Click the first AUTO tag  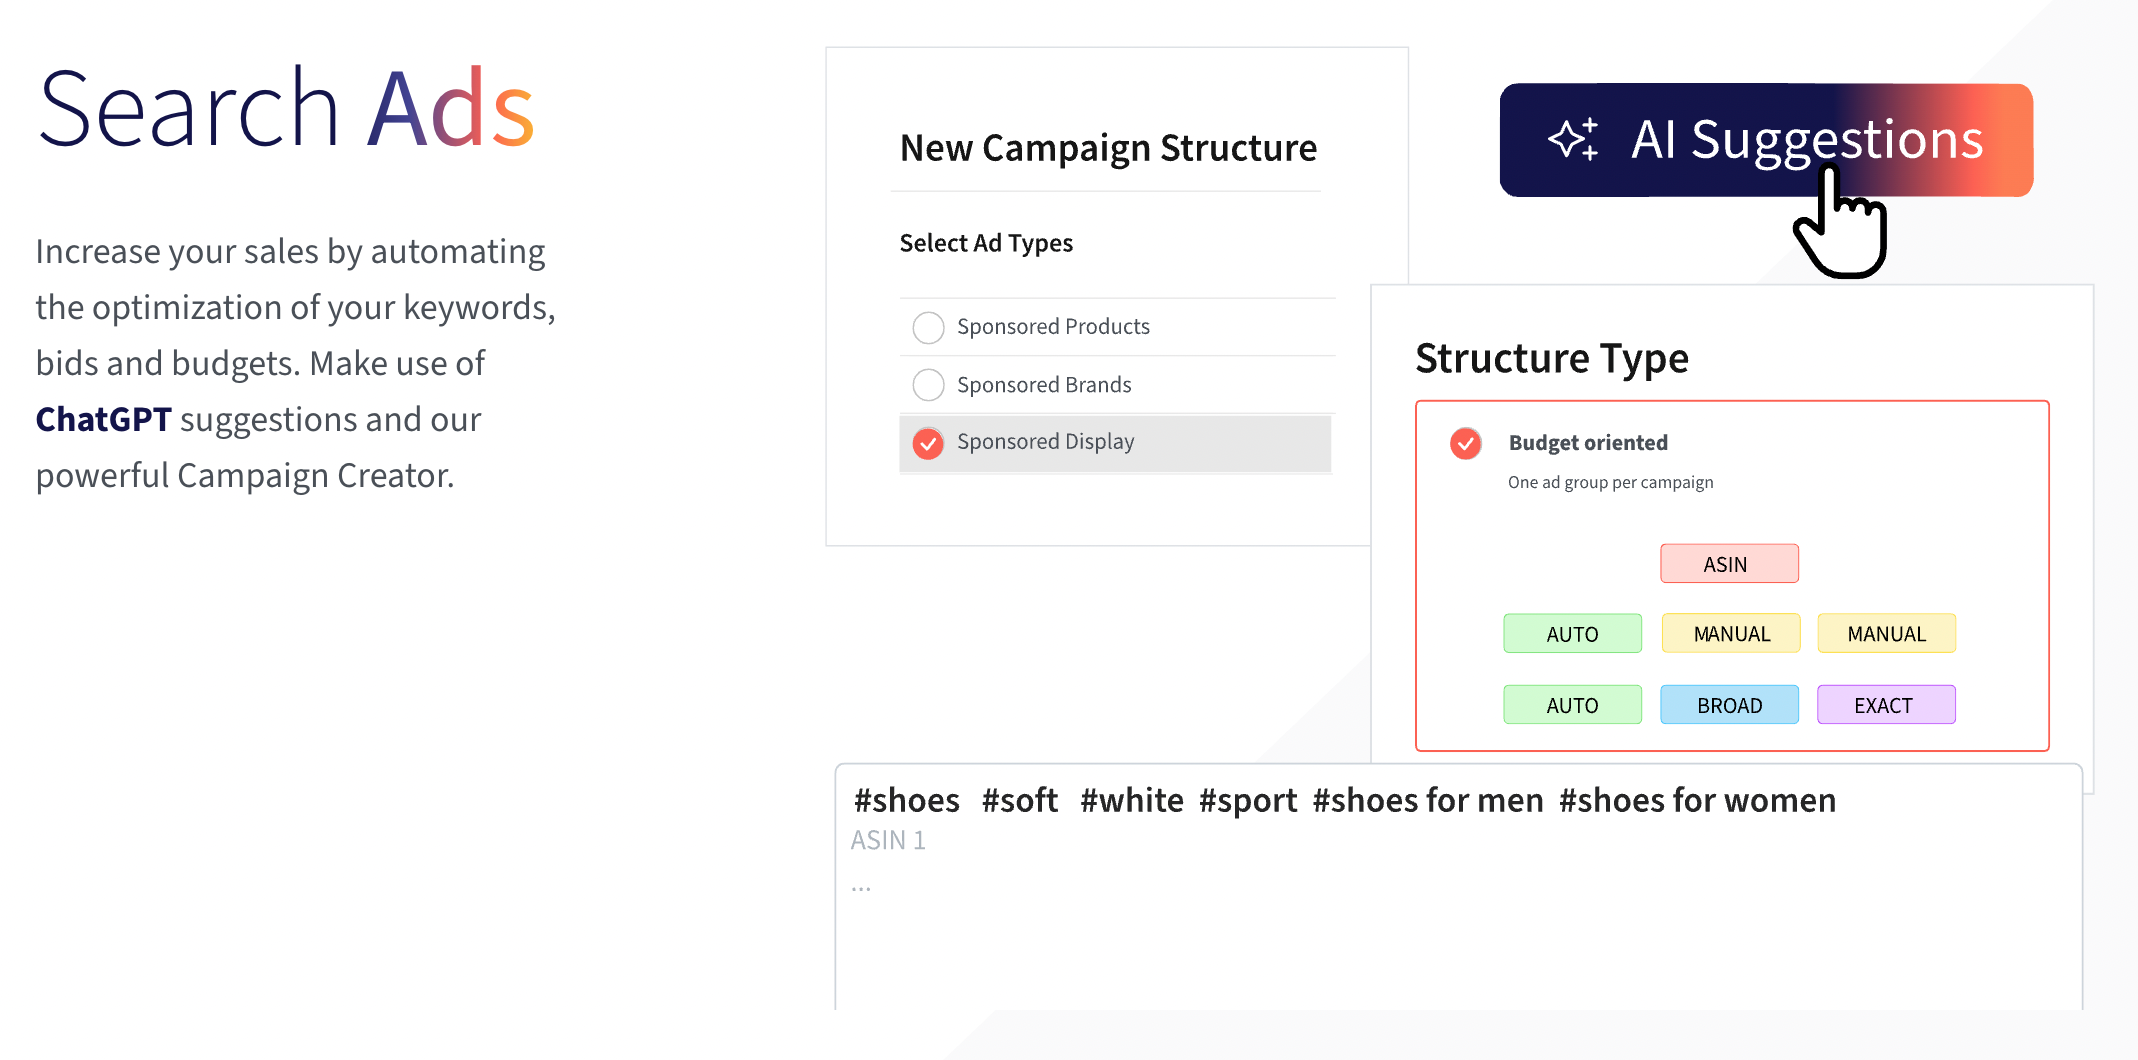[x=1572, y=633]
